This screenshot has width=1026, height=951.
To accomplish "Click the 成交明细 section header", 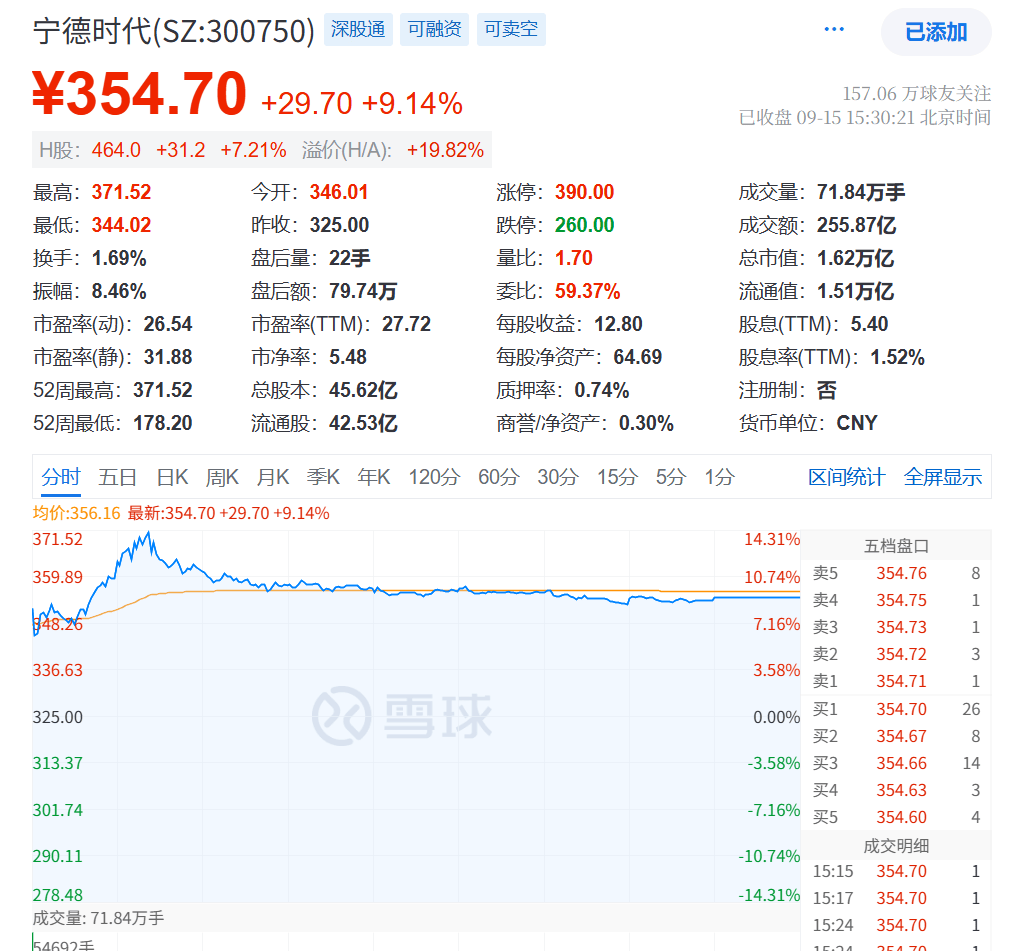I will click(x=896, y=846).
